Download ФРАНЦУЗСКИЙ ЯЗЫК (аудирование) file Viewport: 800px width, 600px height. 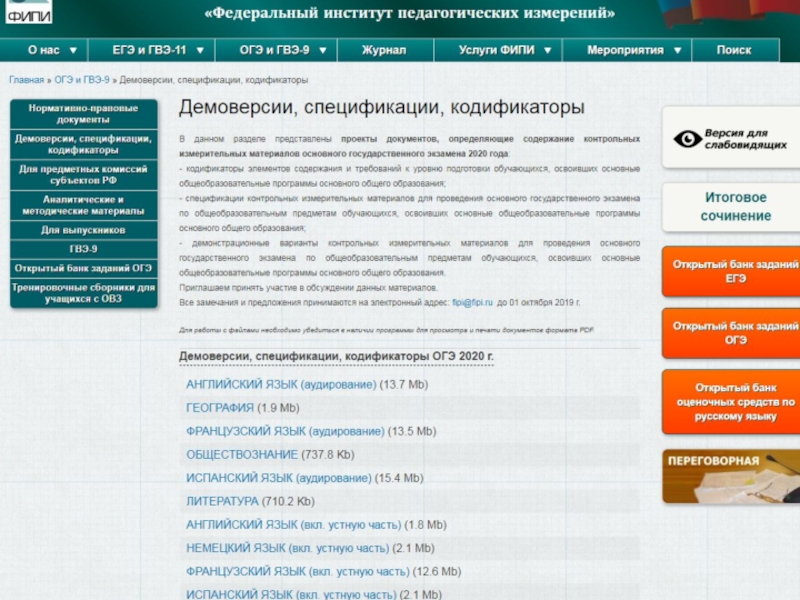[x=285, y=432]
